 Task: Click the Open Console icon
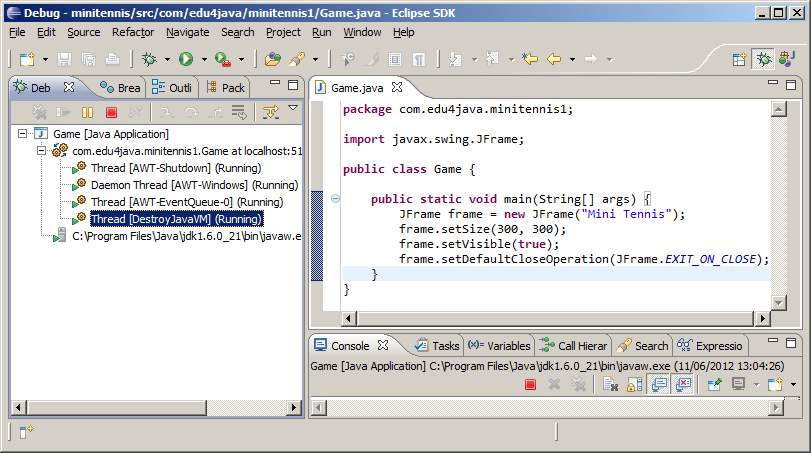[775, 384]
